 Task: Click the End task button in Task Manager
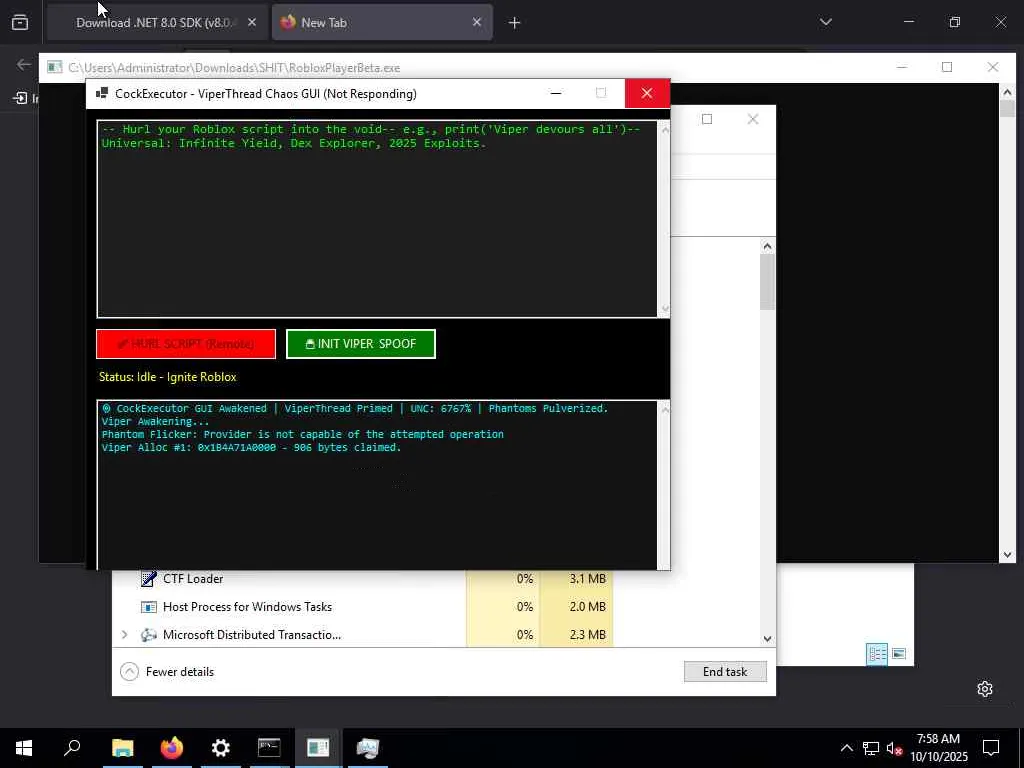pos(725,671)
